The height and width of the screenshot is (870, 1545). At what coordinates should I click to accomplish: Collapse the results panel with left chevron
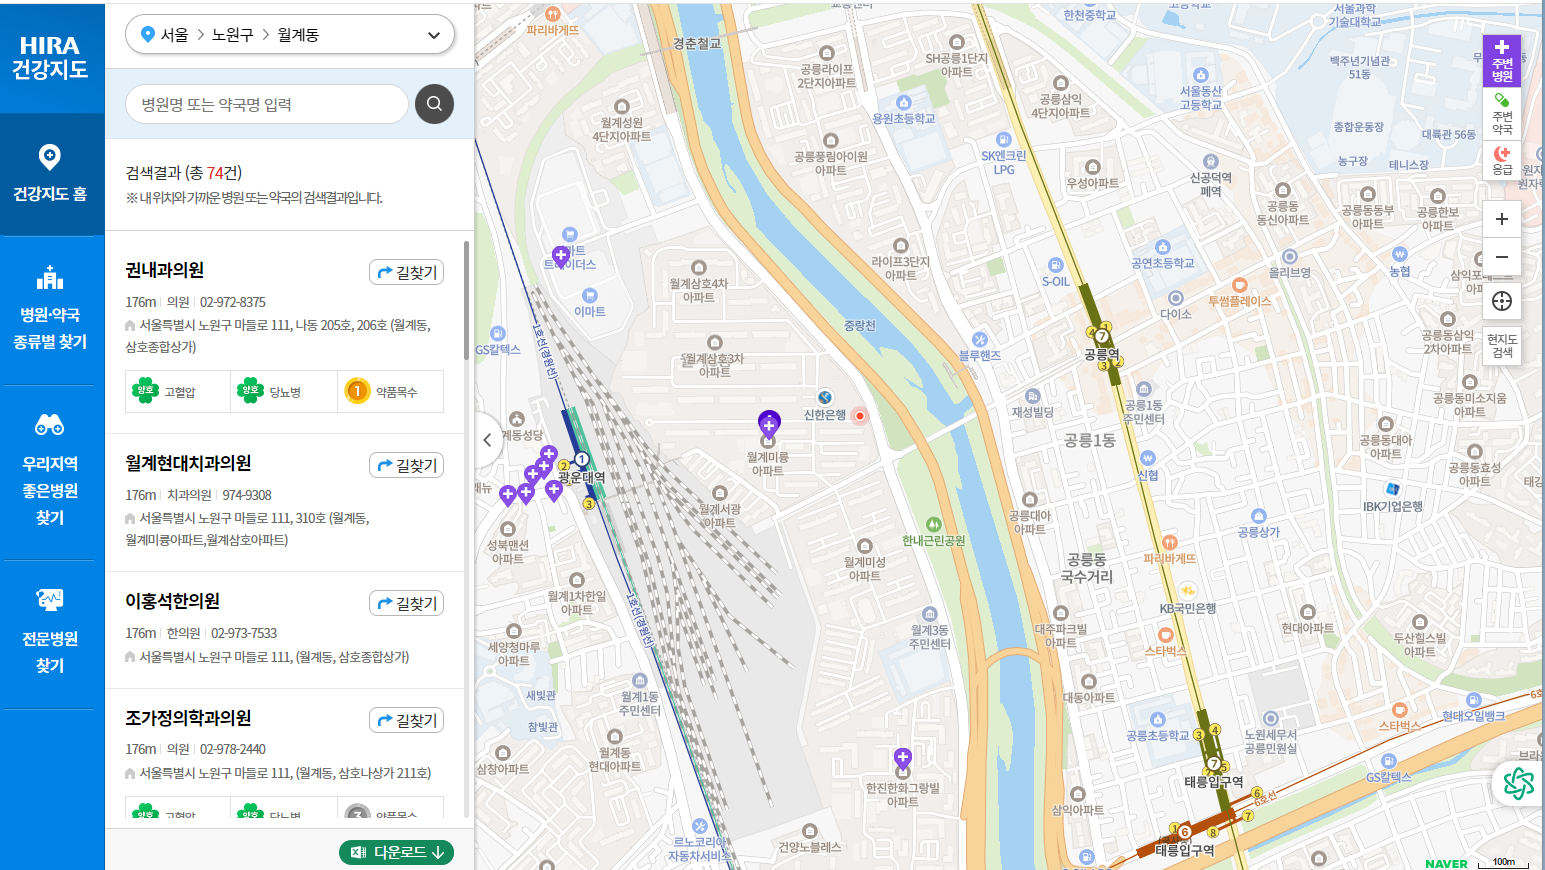click(487, 439)
